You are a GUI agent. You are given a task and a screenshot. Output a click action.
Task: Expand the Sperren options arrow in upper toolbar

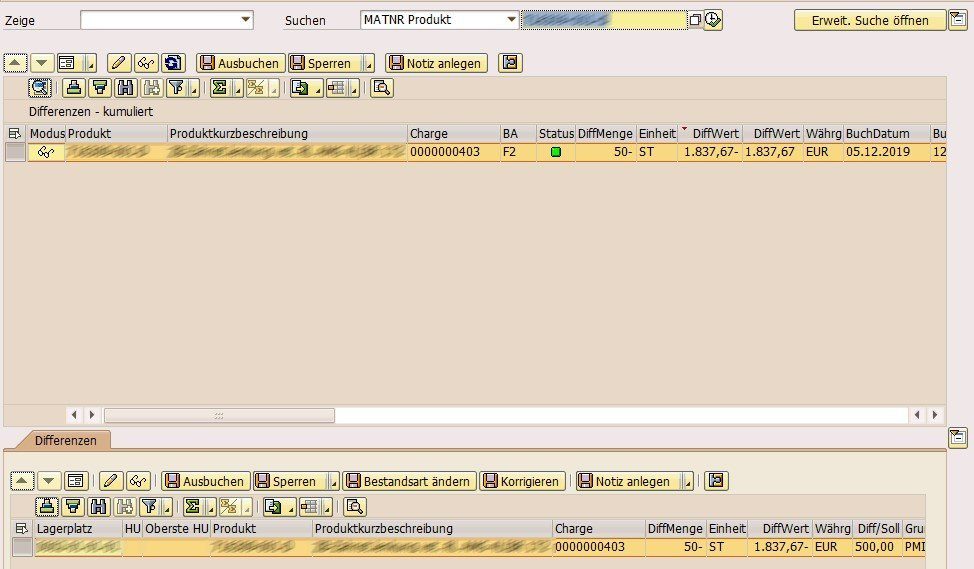point(368,64)
